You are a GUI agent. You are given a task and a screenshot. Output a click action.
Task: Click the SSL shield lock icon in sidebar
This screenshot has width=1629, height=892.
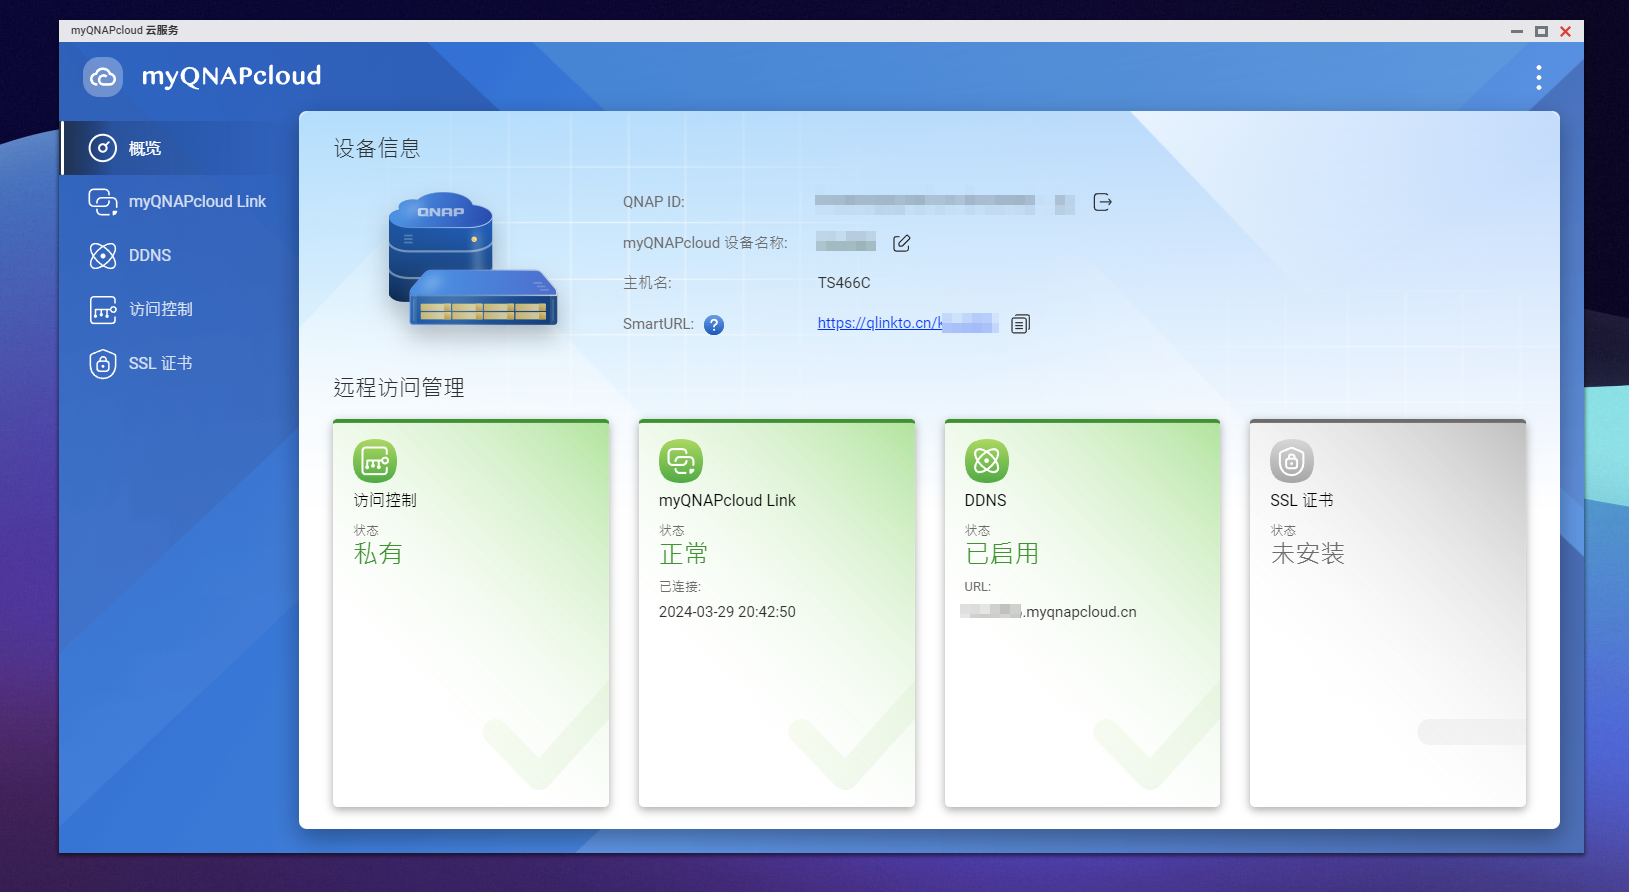[103, 364]
